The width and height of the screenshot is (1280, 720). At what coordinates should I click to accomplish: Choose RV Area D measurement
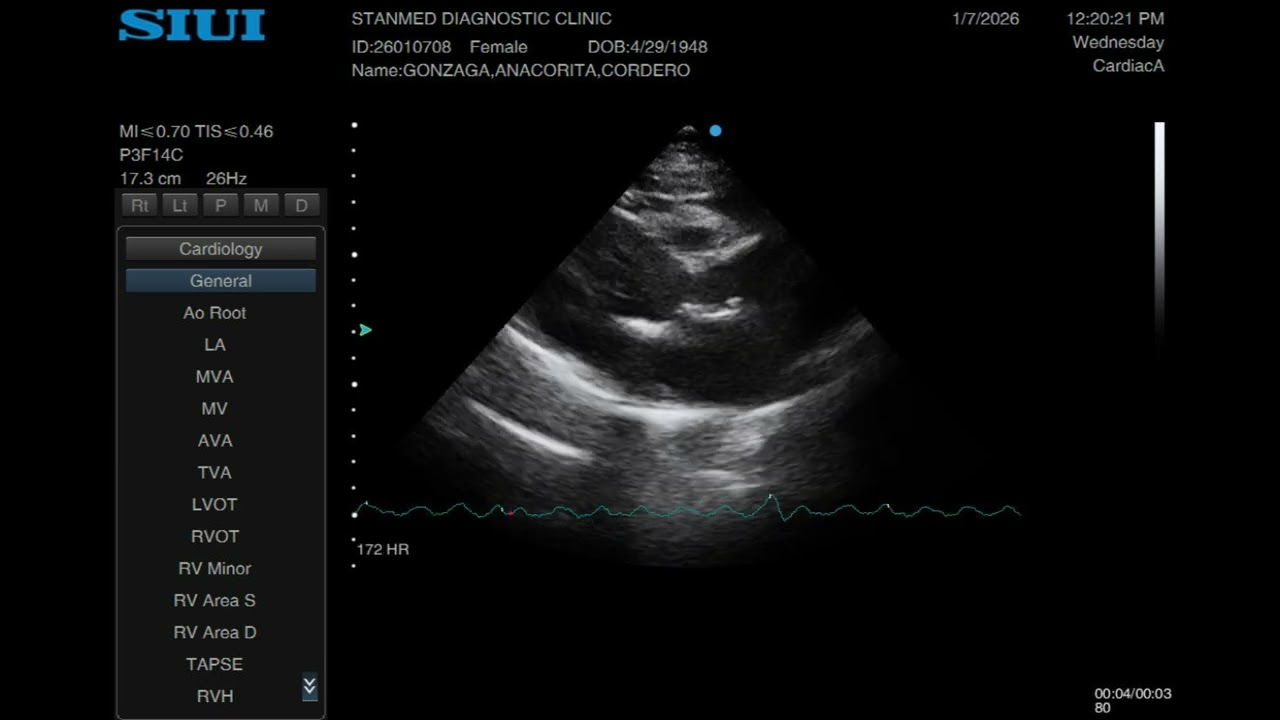[215, 633]
